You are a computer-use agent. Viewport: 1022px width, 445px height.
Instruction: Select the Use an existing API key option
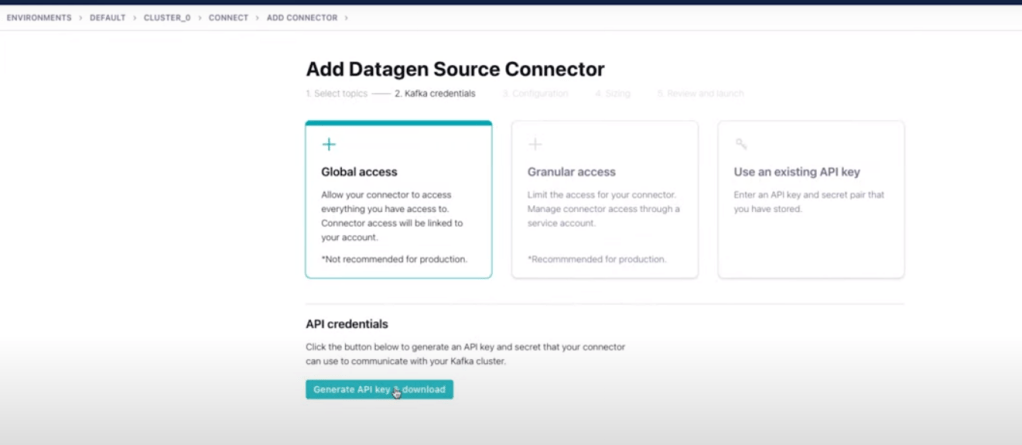pyautogui.click(x=810, y=200)
